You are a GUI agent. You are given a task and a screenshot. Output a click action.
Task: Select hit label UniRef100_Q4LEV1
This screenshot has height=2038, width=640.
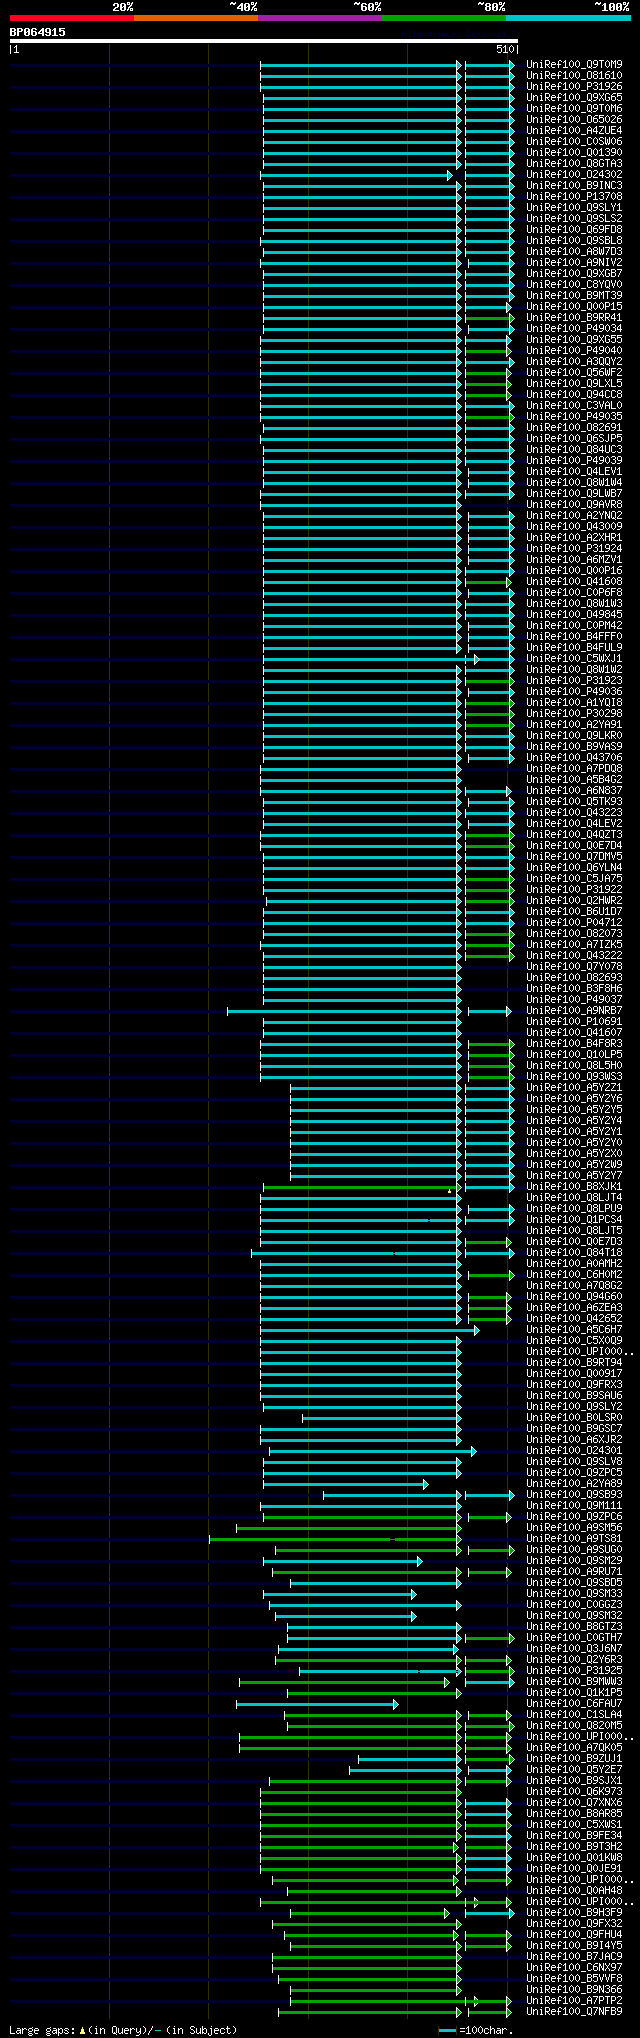(574, 471)
